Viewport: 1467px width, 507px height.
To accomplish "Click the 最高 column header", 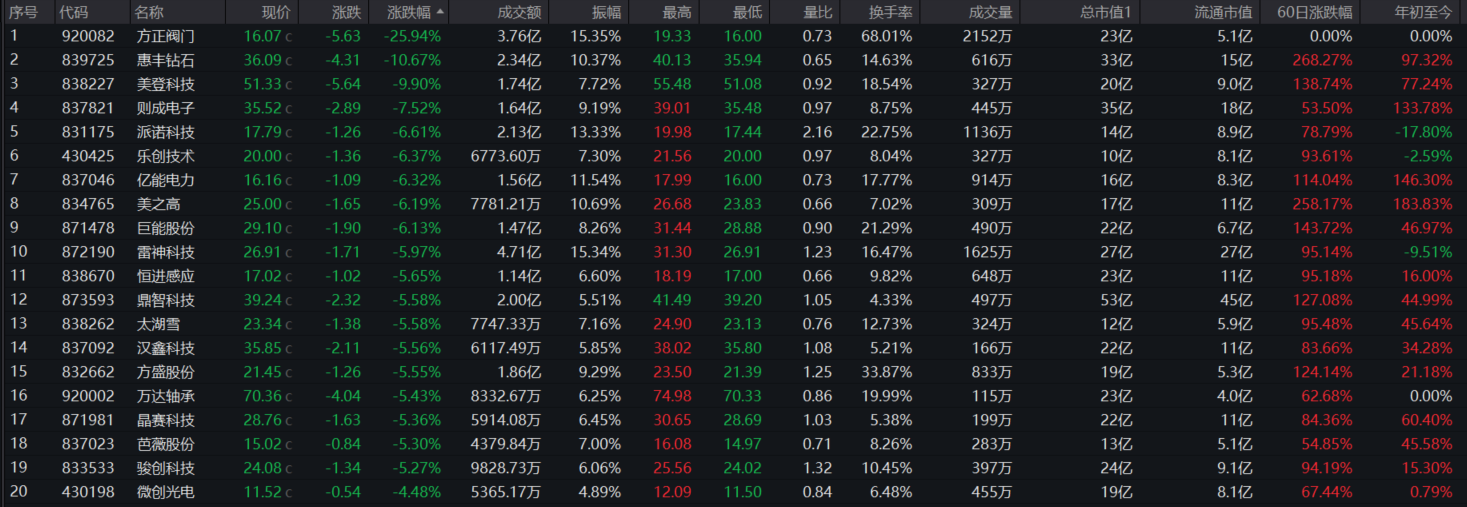I will coord(676,12).
